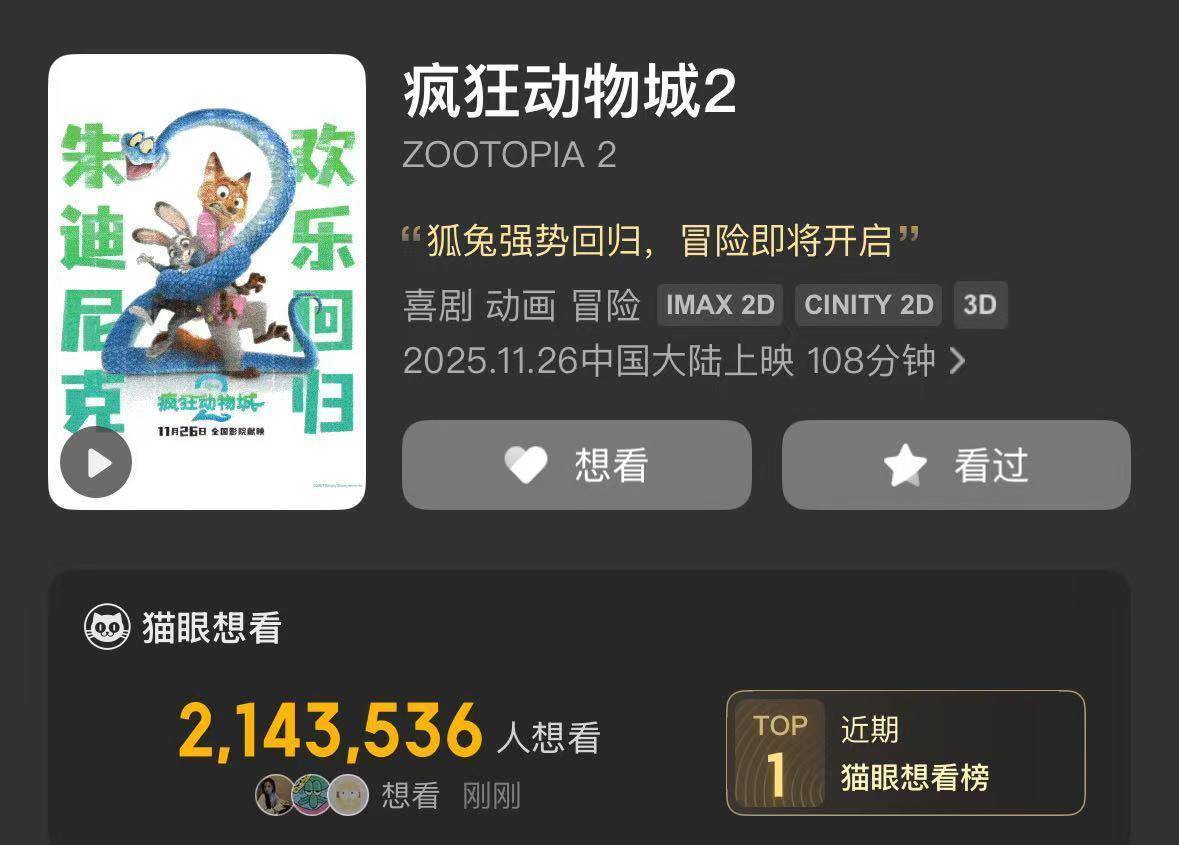
Task: Expand release details via the chevron arrow
Action: 957,361
